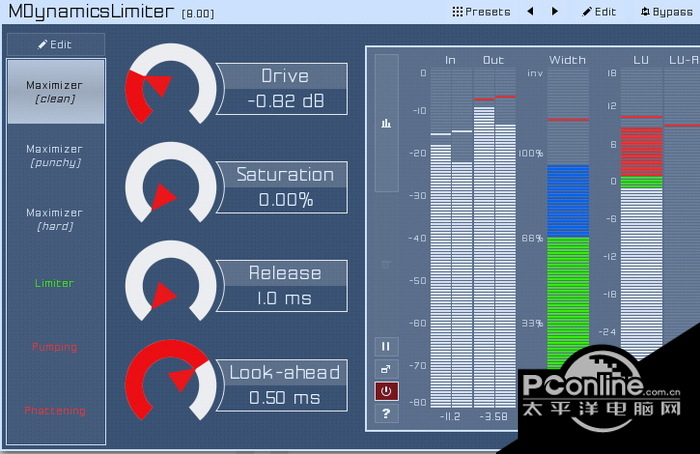Click the LU loudness meter
Screen dimensions: 700x454
point(641,214)
